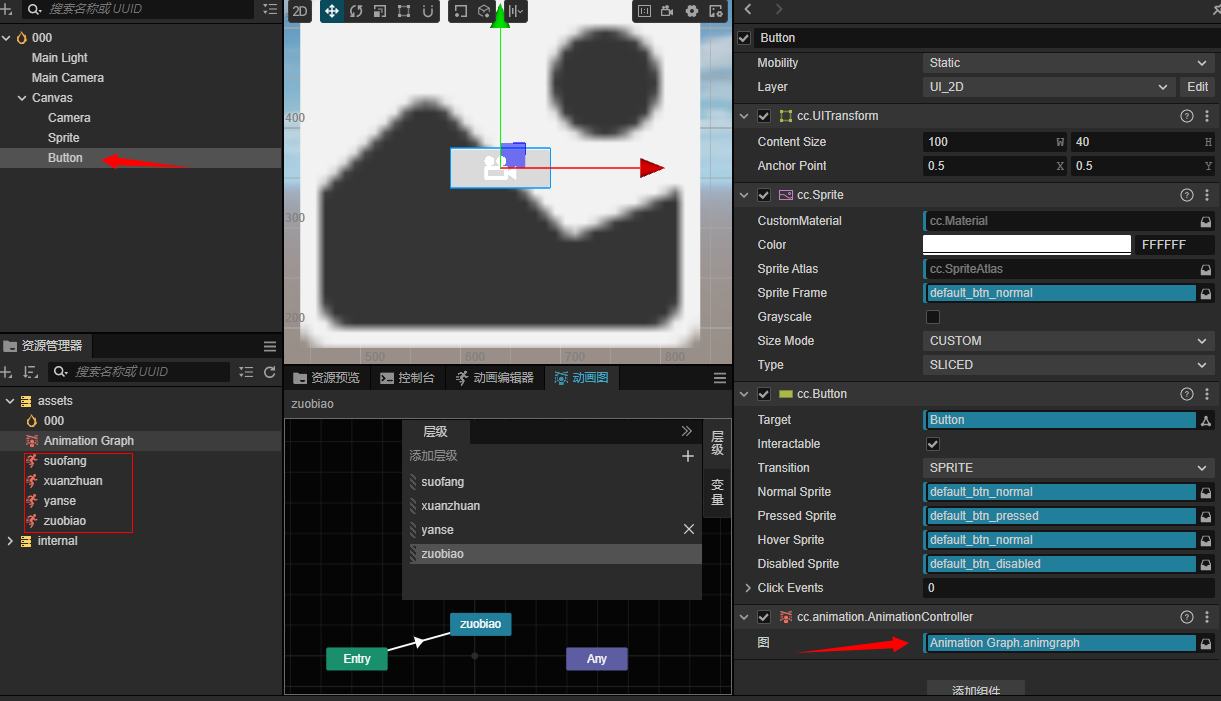
Task: Toggle the Button node active checkbox
Action: pos(743,38)
